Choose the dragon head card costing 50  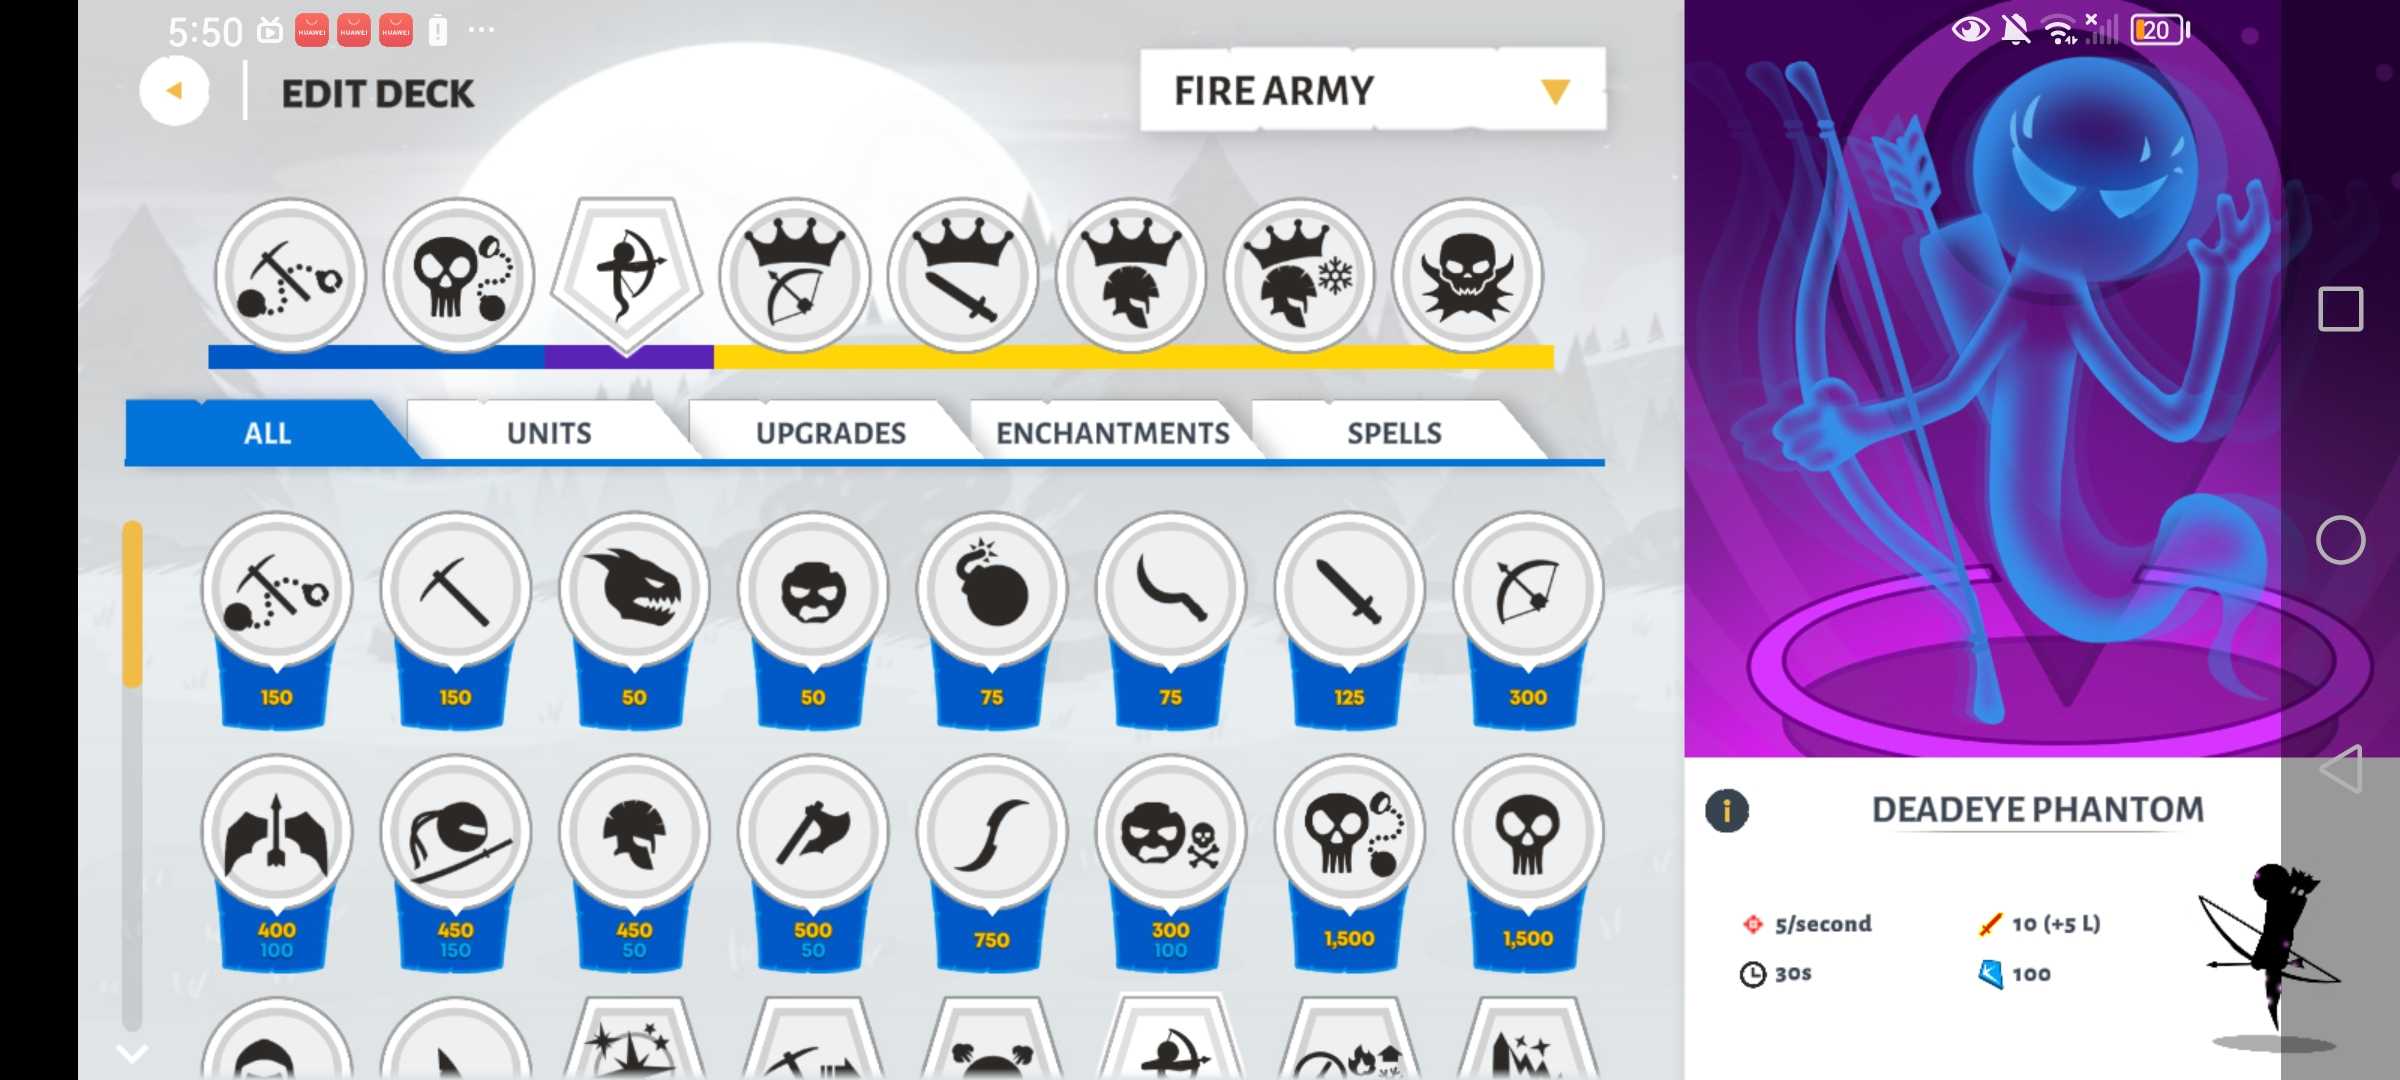tap(634, 620)
